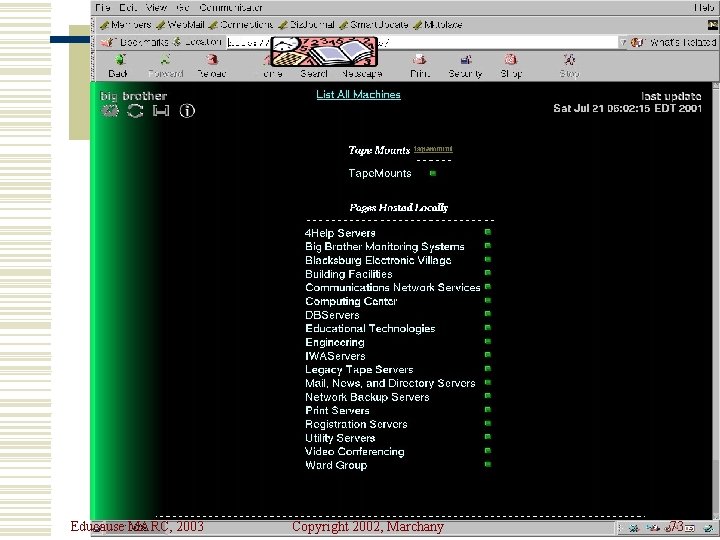Click status dot for DBServers
Viewport: 720px width, 540px height.
click(x=488, y=314)
